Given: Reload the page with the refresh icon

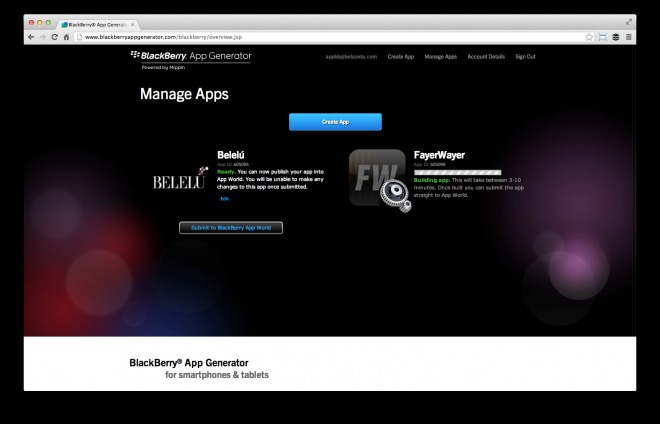Looking at the screenshot, I should (54, 37).
